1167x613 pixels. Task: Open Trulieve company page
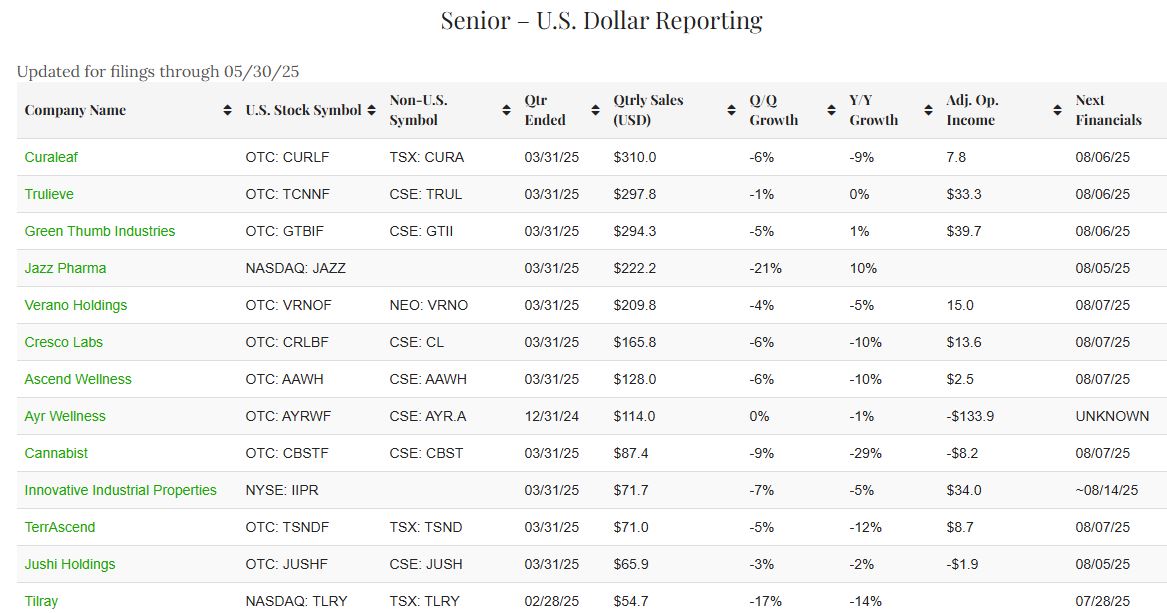[49, 194]
